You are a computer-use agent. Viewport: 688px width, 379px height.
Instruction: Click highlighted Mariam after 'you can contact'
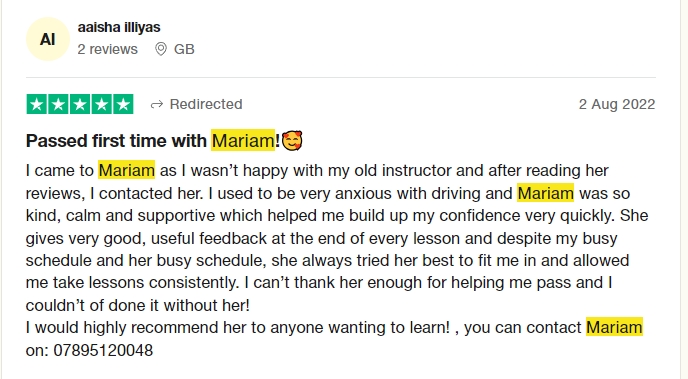coord(614,327)
